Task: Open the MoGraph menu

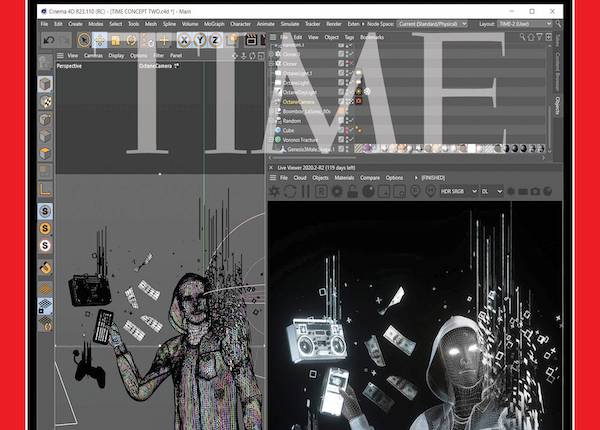Action: click(x=216, y=23)
